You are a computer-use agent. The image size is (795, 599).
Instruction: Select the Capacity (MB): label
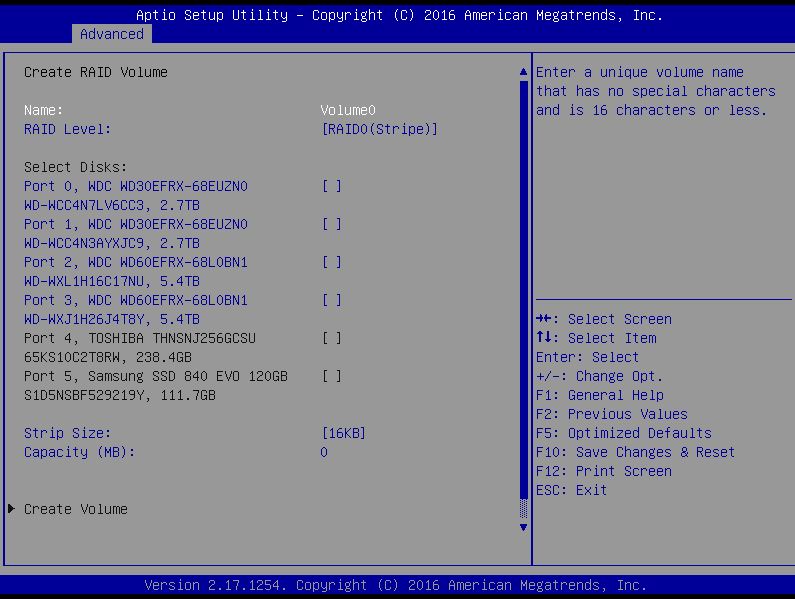pyautogui.click(x=80, y=452)
